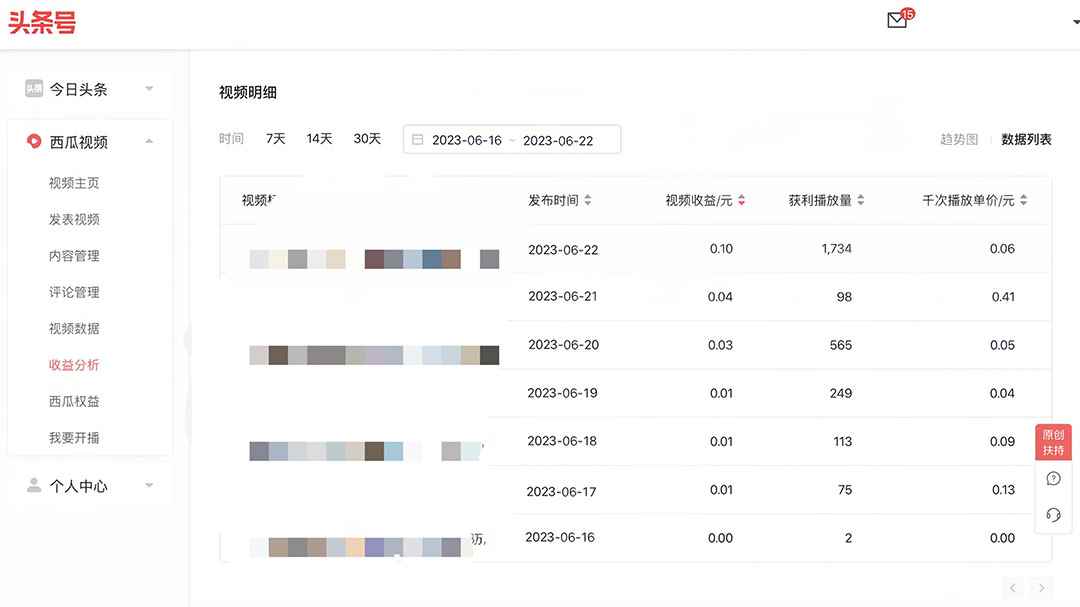Click the 头条号 logo
The image size is (1080, 607).
pyautogui.click(x=42, y=23)
